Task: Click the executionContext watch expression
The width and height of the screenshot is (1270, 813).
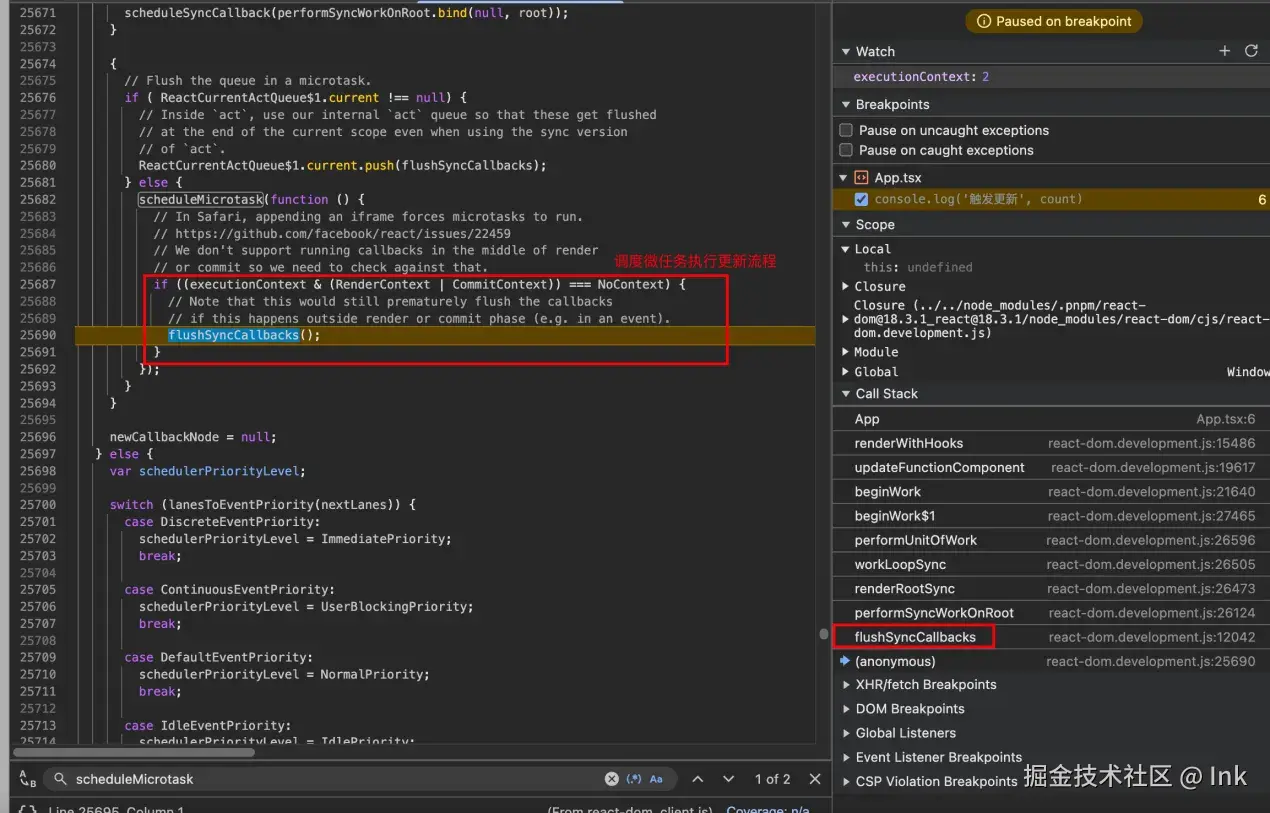Action: coord(921,77)
